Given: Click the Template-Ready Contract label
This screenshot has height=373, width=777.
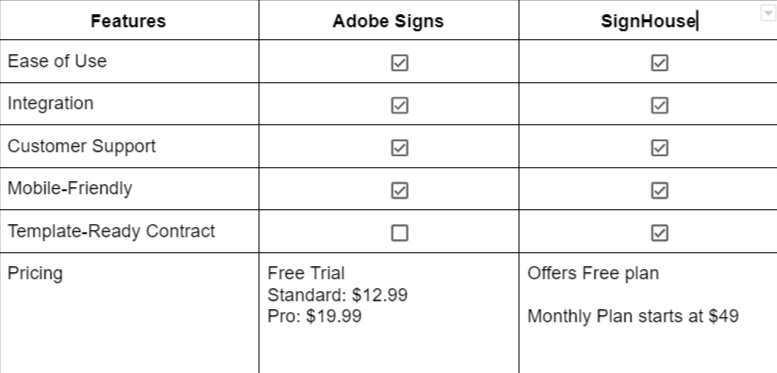Looking at the screenshot, I should pos(111,231).
